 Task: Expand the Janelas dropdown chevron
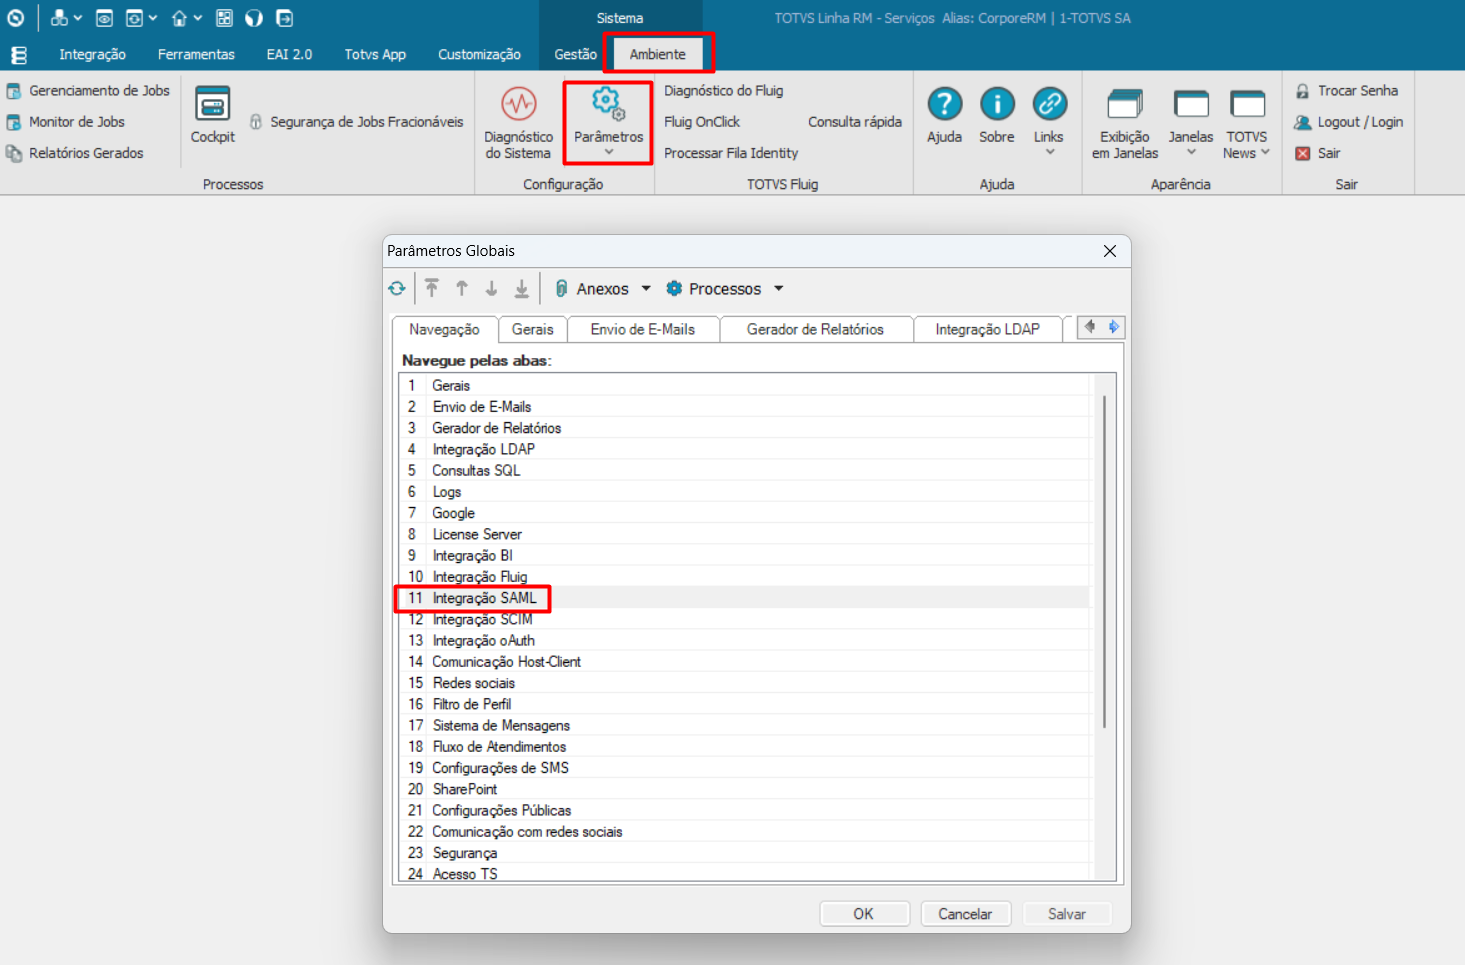coord(1191,152)
